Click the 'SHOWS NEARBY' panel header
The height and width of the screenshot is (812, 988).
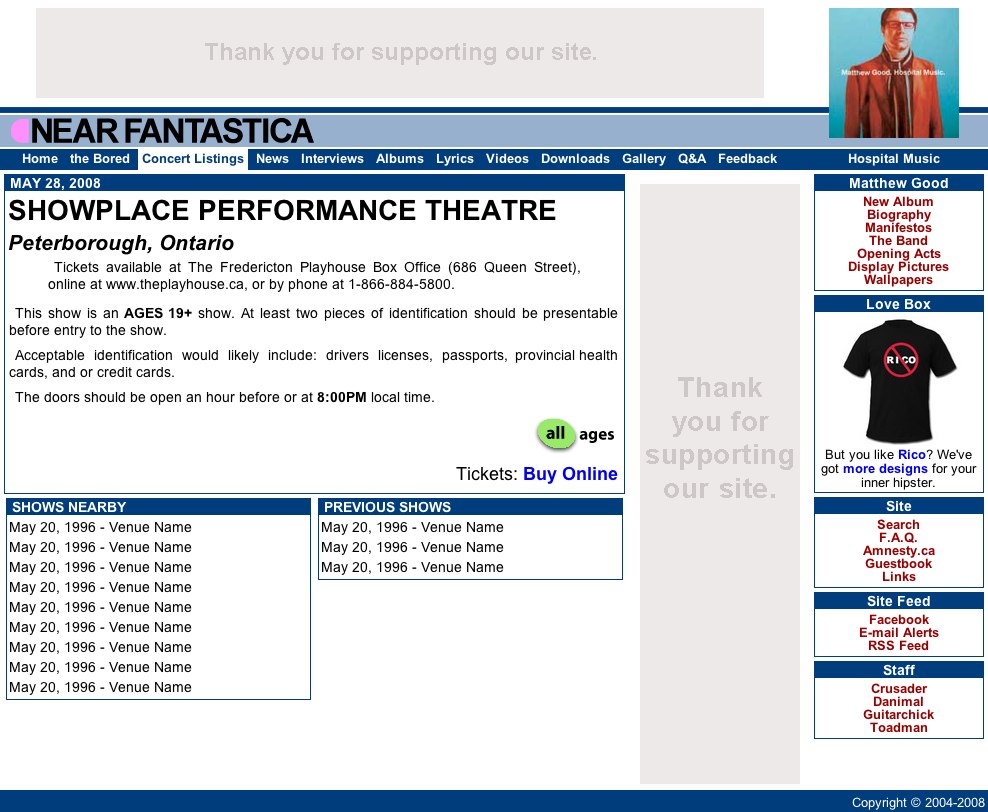pos(158,507)
